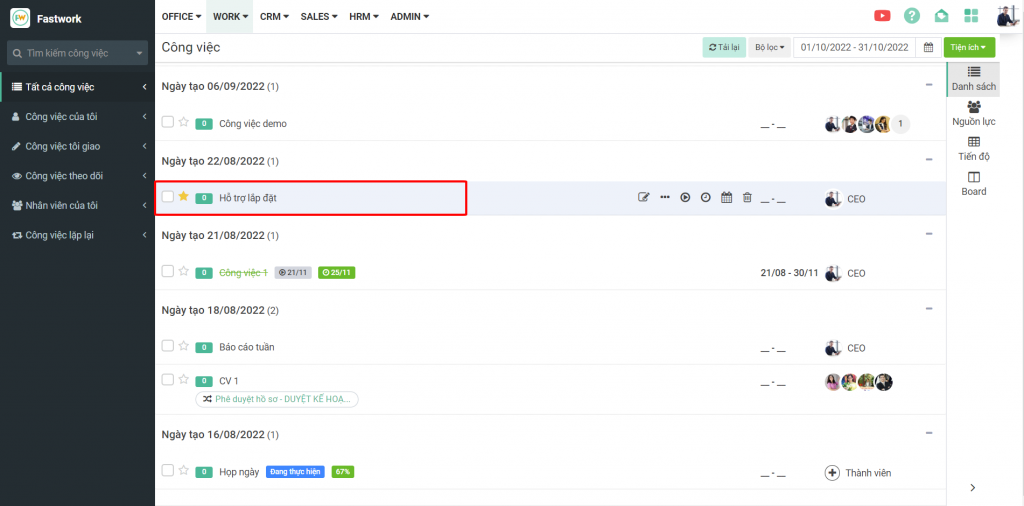Screen dimensions: 1024x506
Task: Tick the Báo cáo tuần checkbox
Action: tap(168, 346)
